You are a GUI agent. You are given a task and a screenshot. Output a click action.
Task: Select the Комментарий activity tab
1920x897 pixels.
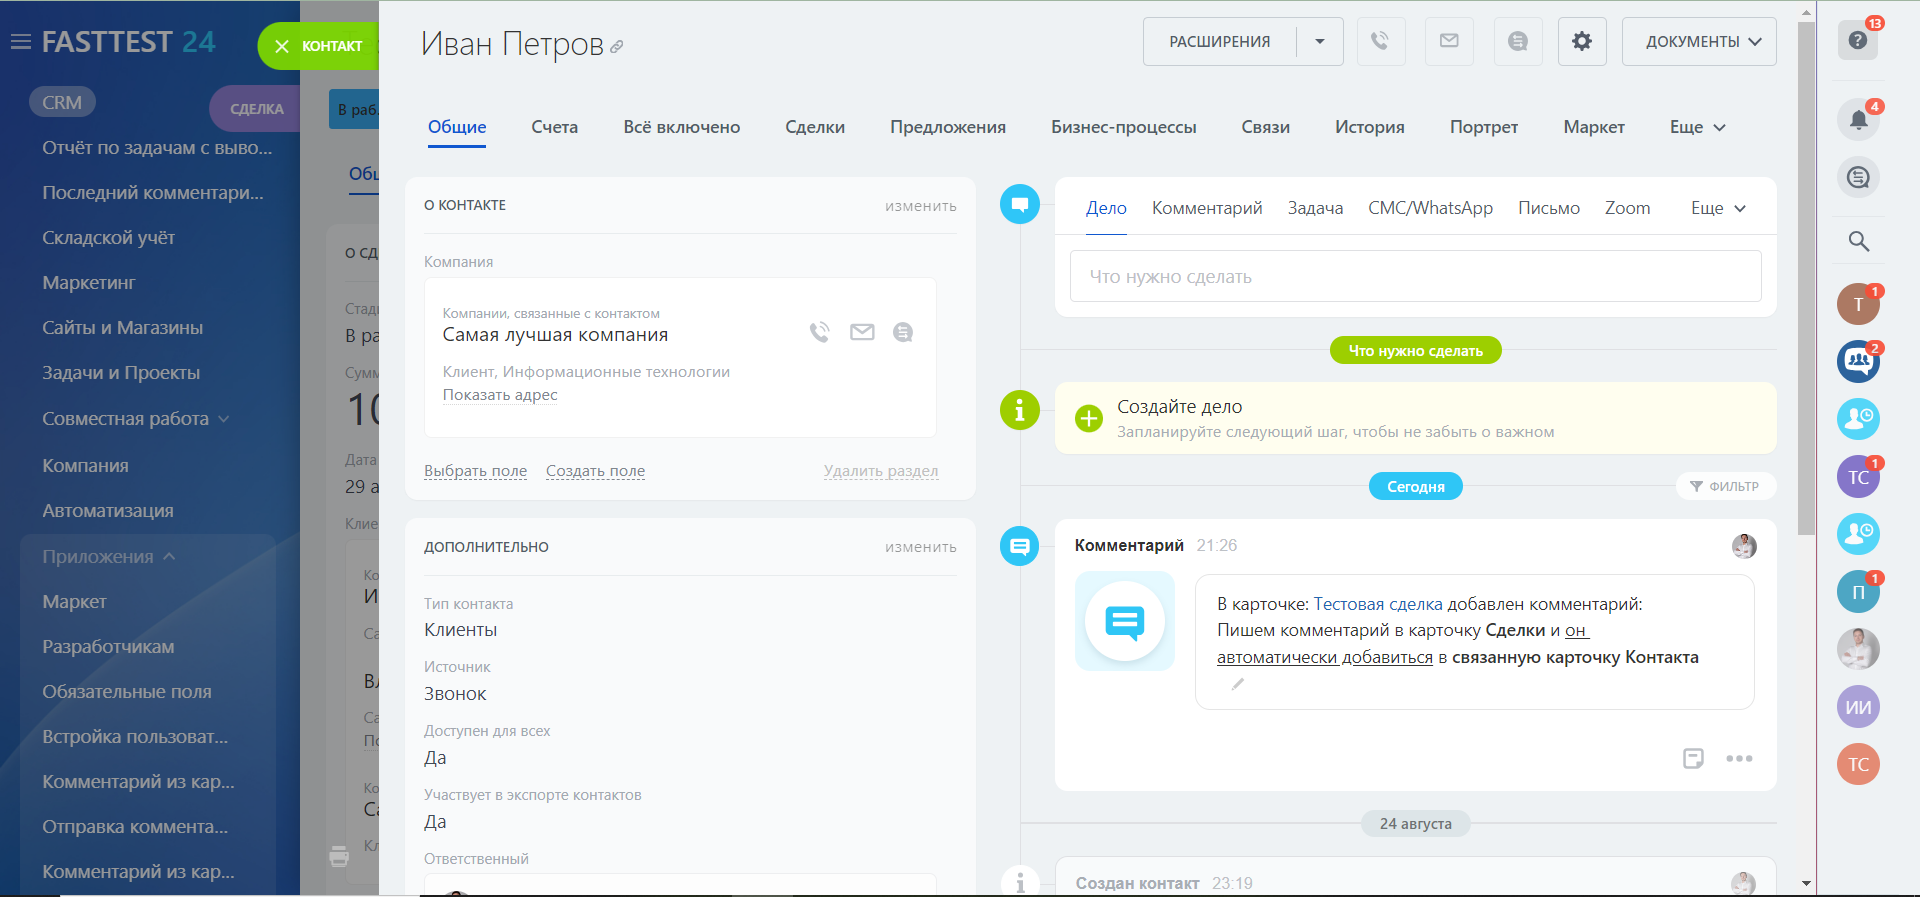point(1207,208)
